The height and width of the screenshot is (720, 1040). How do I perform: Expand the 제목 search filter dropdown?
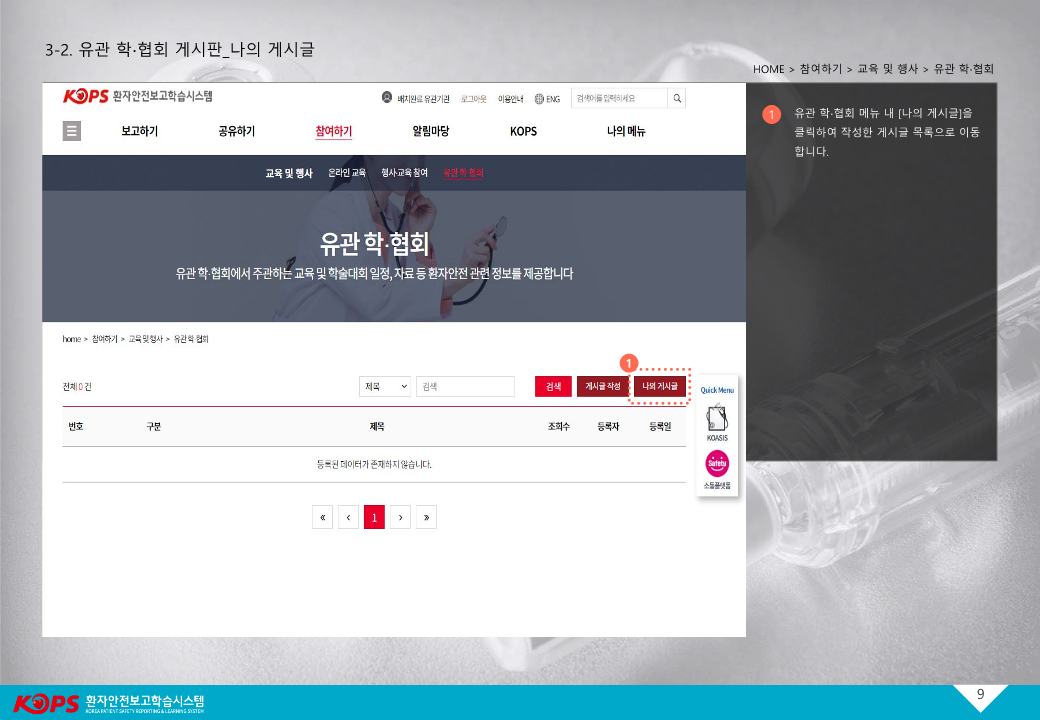(385, 386)
